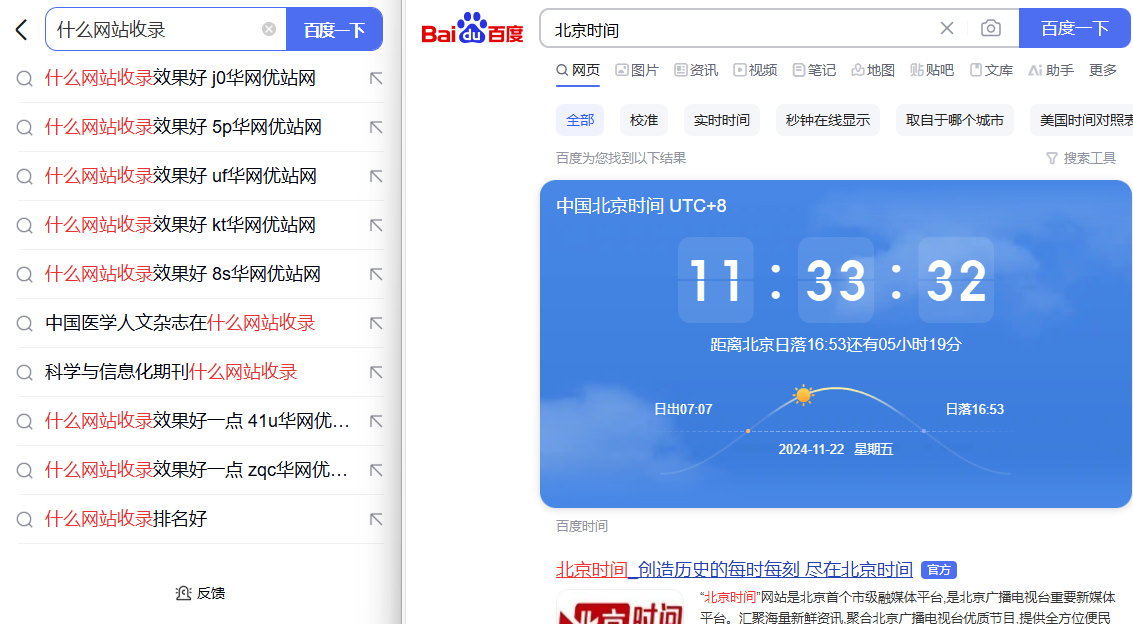Click the 官方 badge

click(939, 570)
